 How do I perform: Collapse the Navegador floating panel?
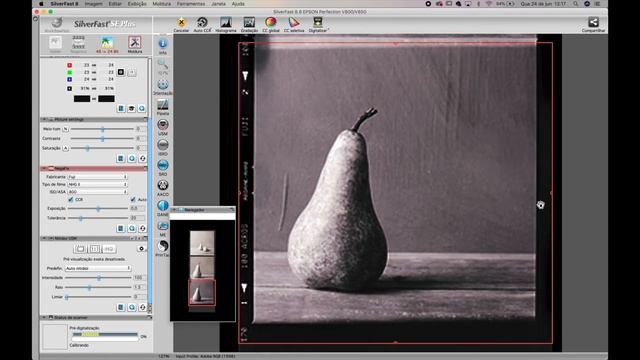(174, 210)
